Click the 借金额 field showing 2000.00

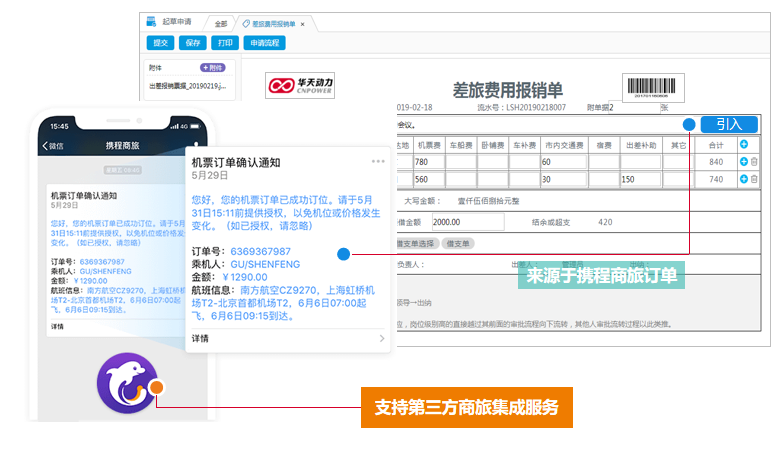pyautogui.click(x=460, y=222)
